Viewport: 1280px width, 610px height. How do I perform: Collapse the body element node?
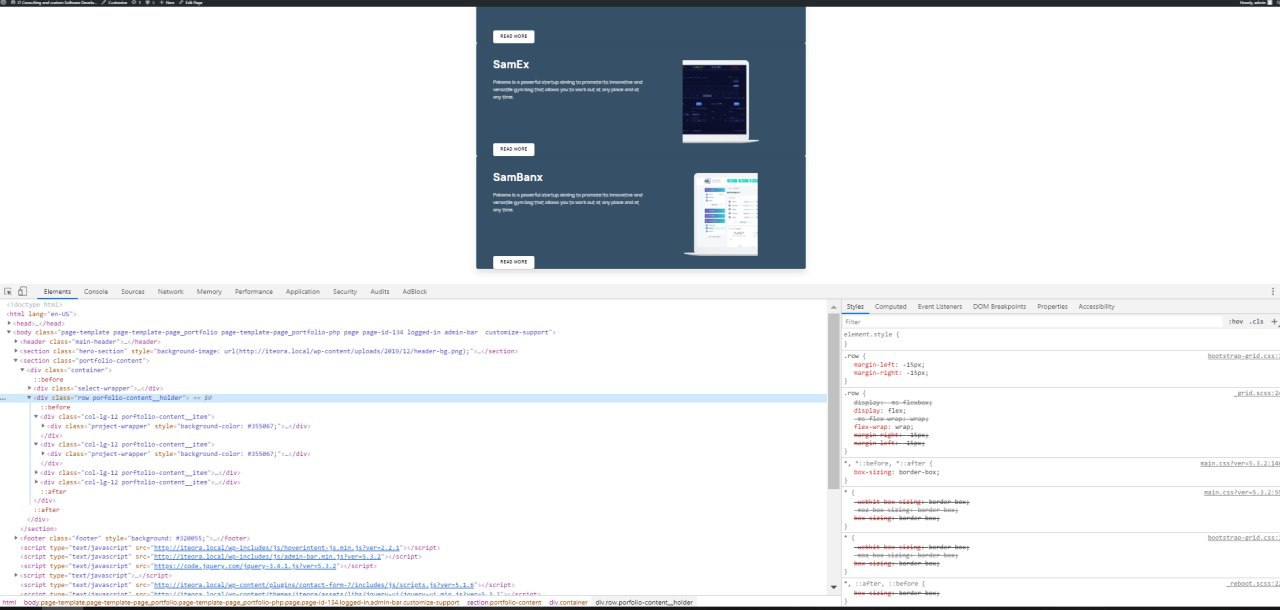click(x=10, y=332)
